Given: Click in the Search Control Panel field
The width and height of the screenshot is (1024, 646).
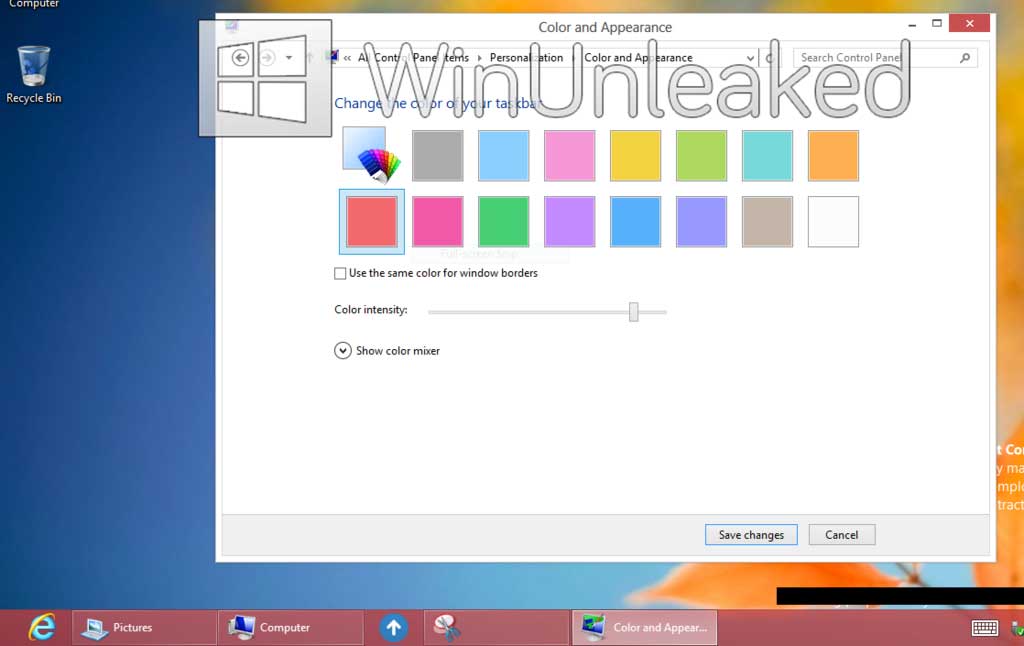Looking at the screenshot, I should (x=875, y=58).
